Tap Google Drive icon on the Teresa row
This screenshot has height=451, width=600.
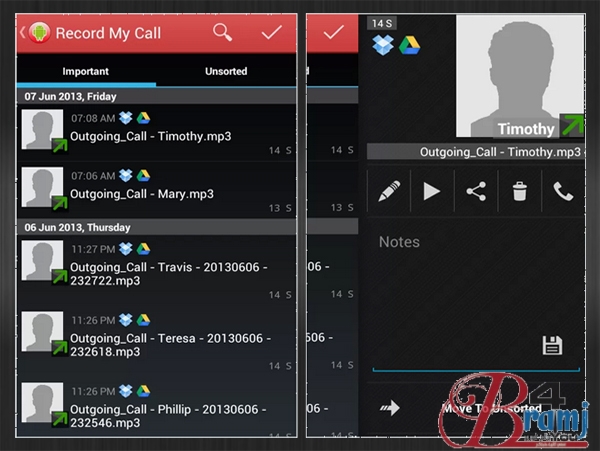[143, 320]
